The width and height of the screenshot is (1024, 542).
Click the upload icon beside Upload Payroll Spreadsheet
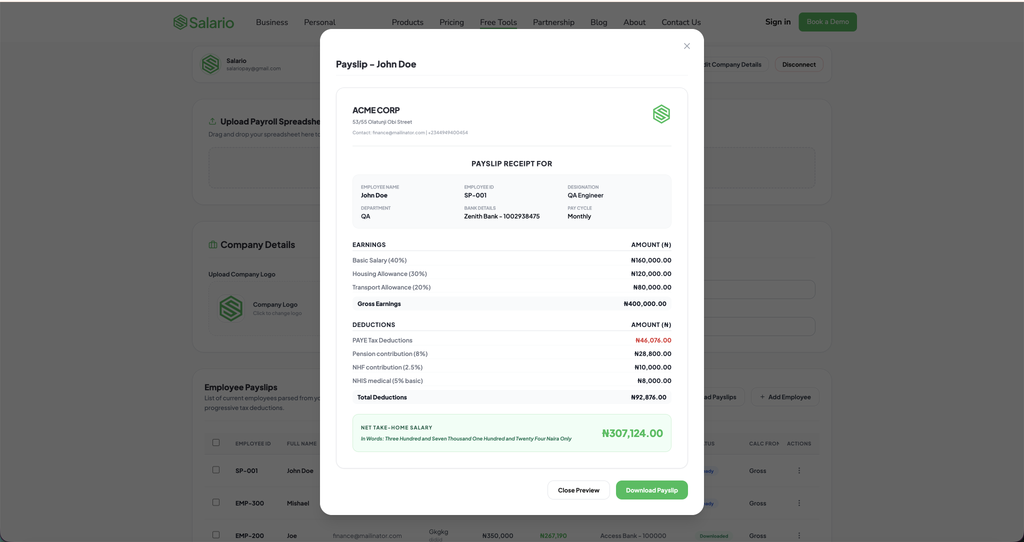pyautogui.click(x=212, y=121)
